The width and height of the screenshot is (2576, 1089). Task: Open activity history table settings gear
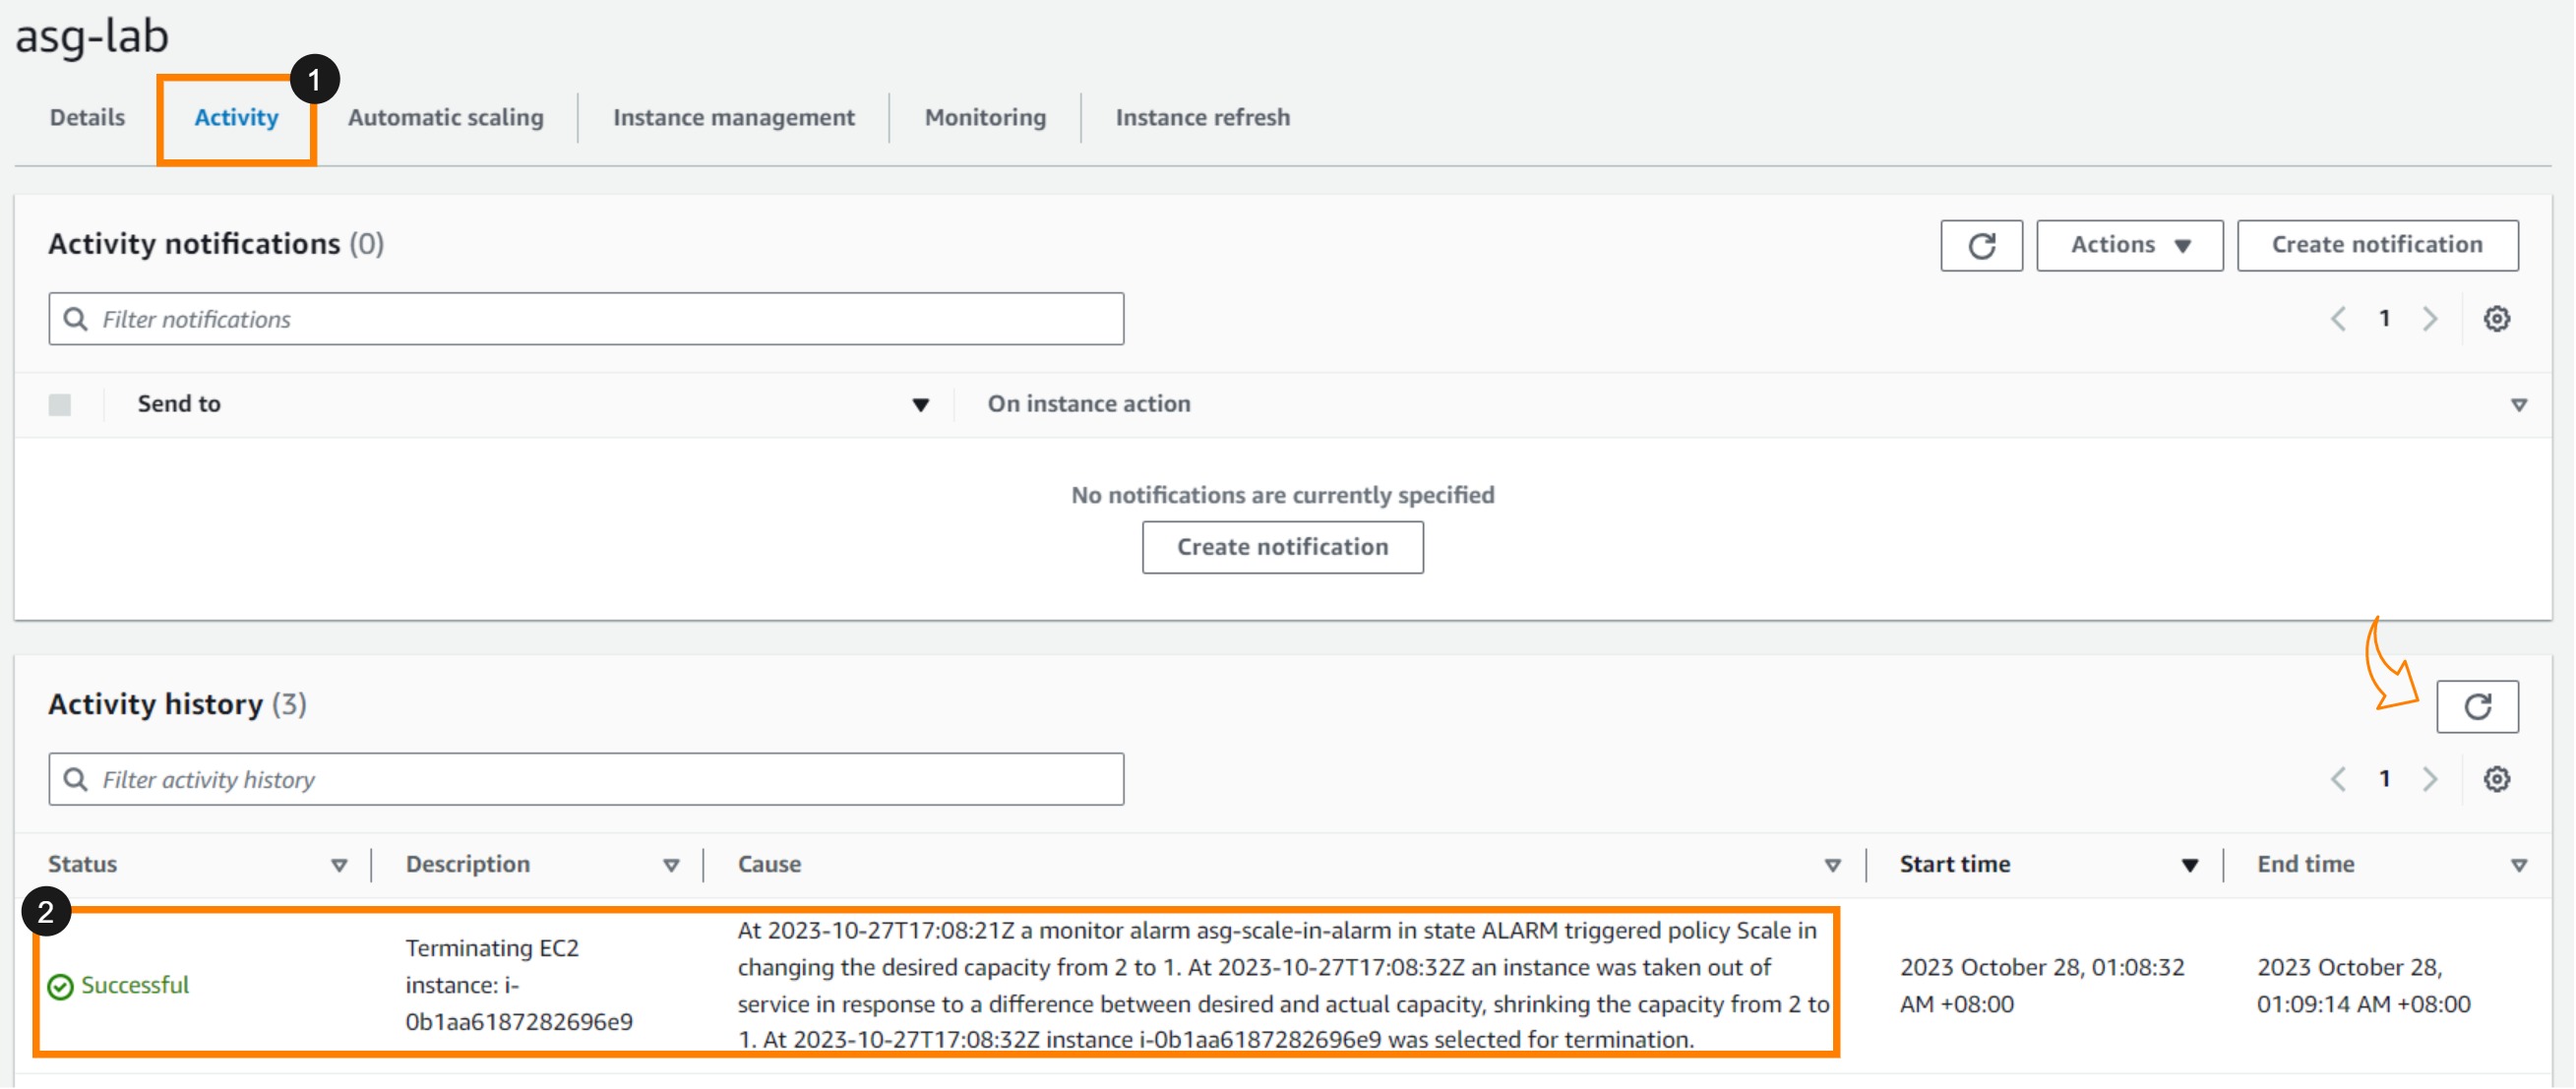[2496, 779]
